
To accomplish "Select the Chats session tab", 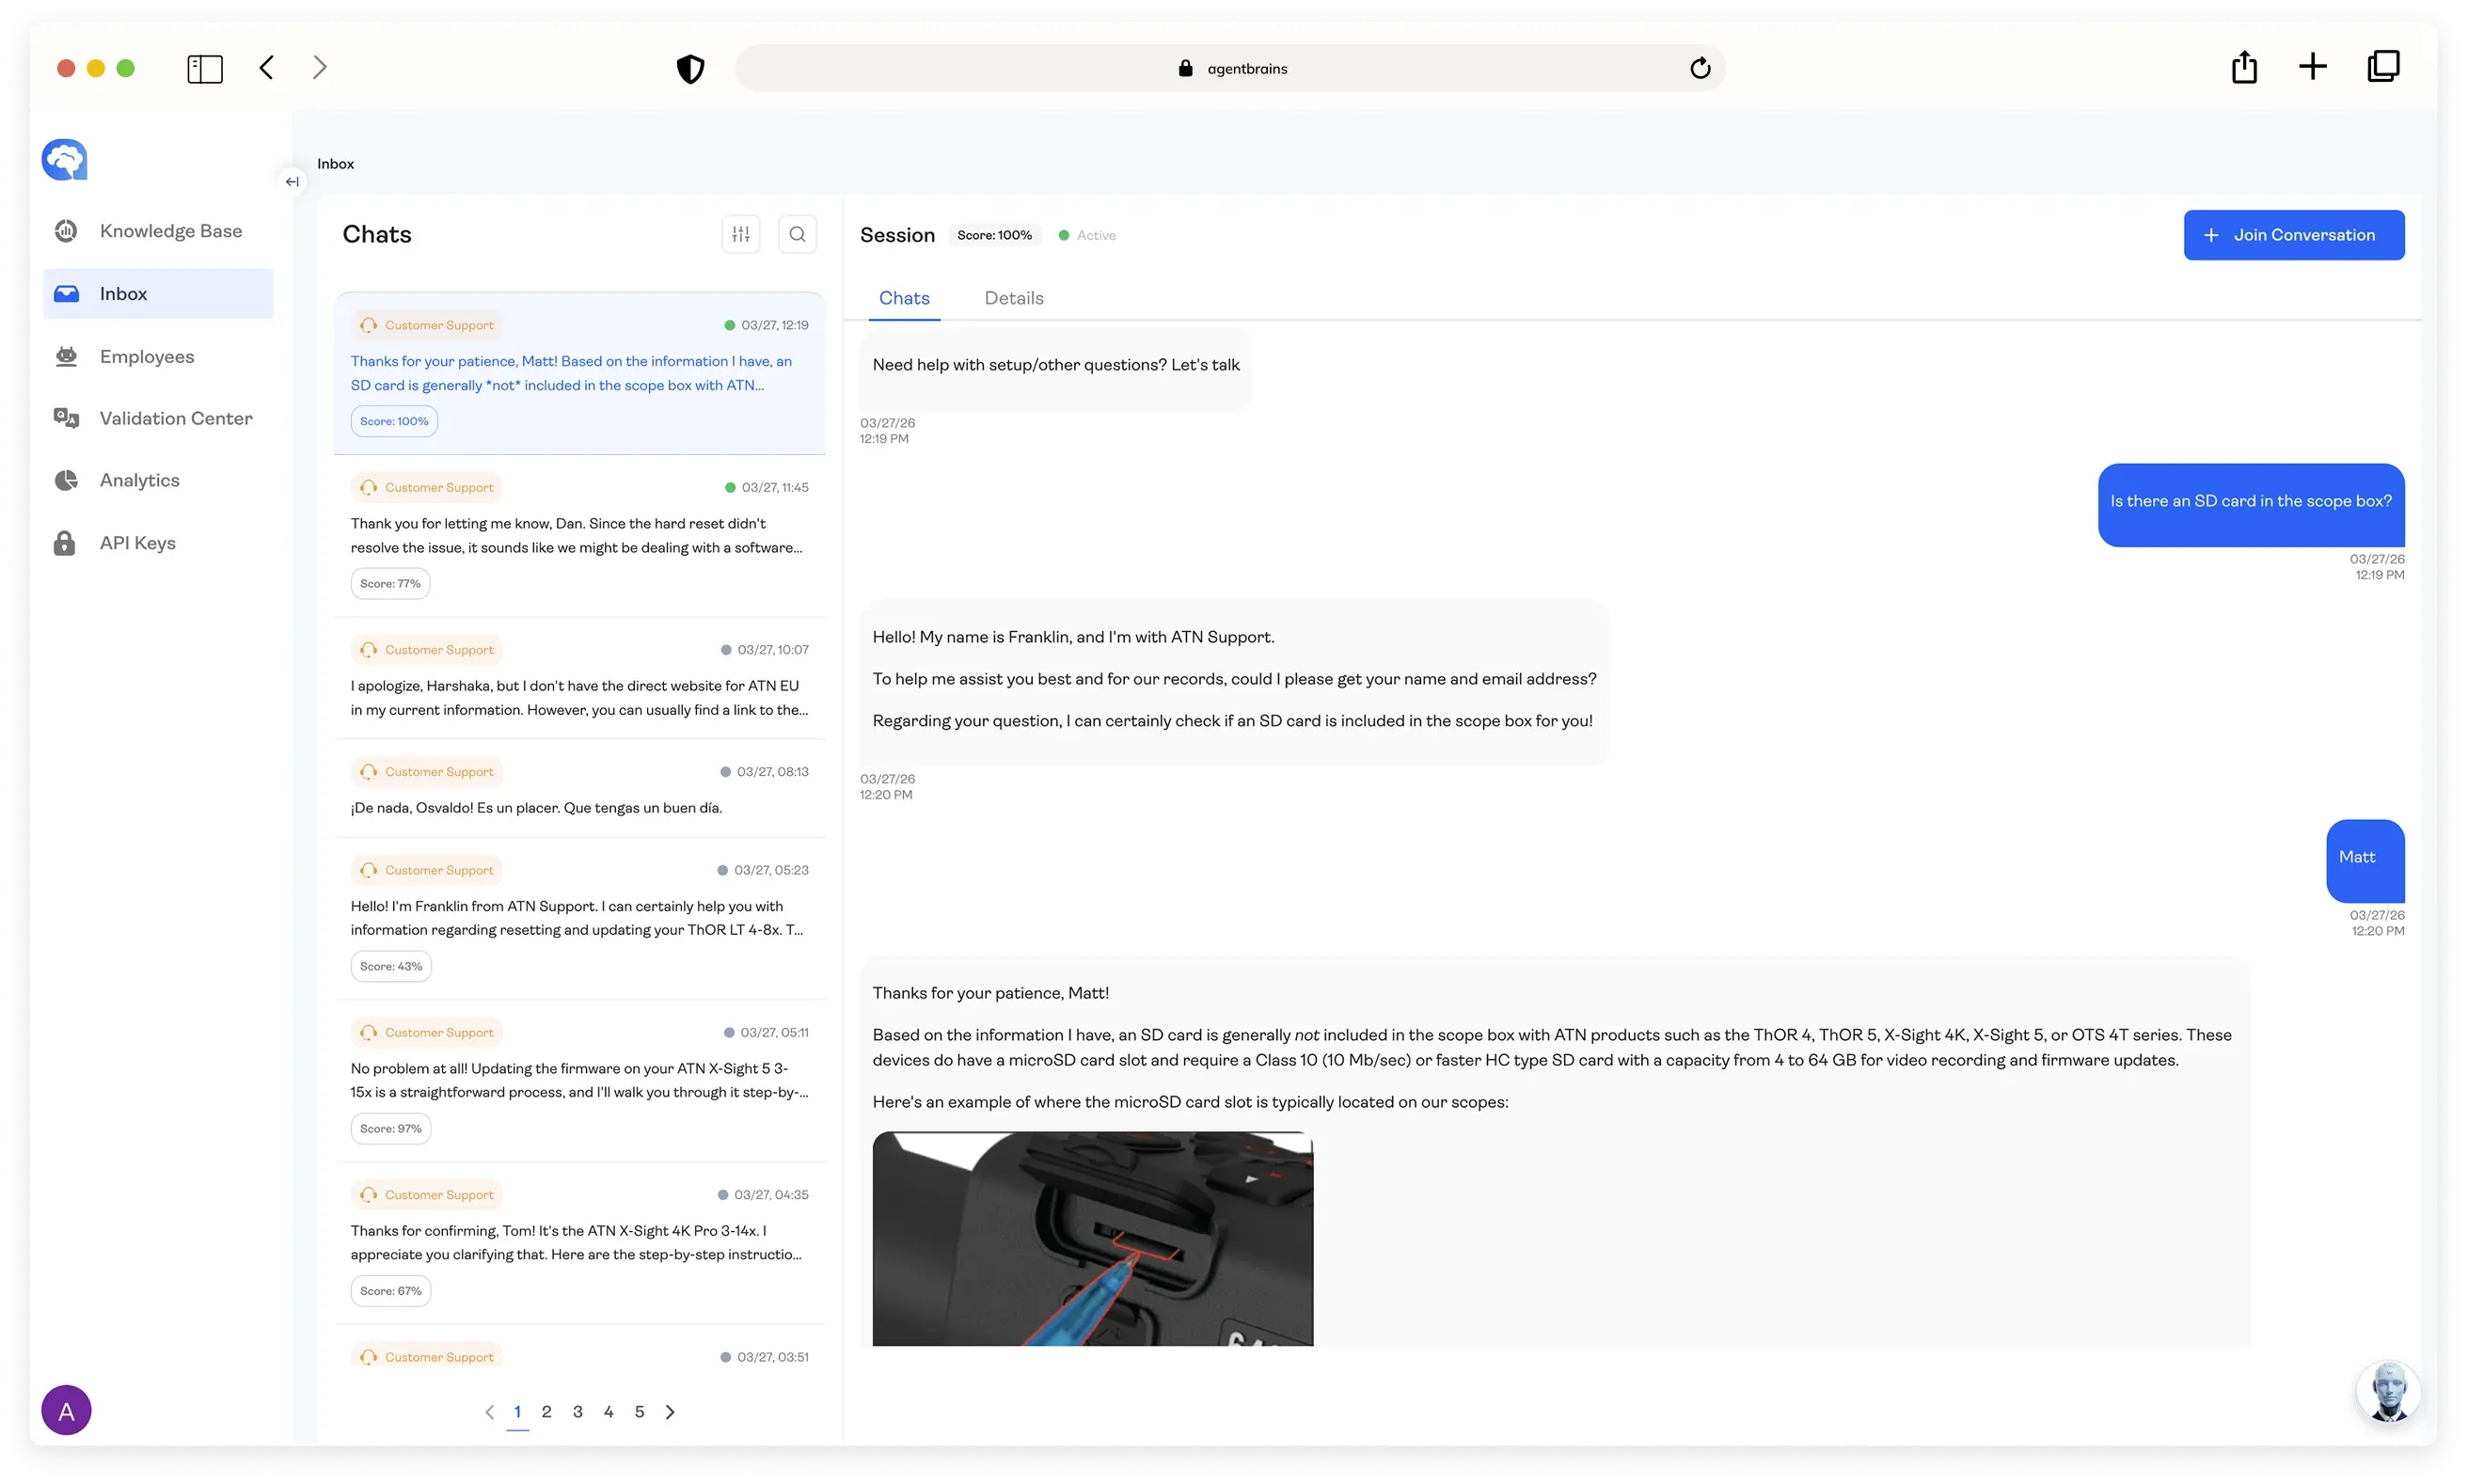I will tap(904, 298).
